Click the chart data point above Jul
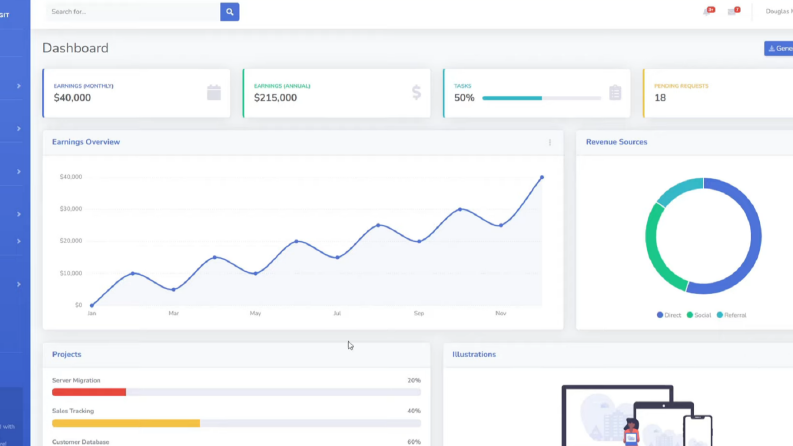Viewport: 793px width, 446px height. (337, 257)
